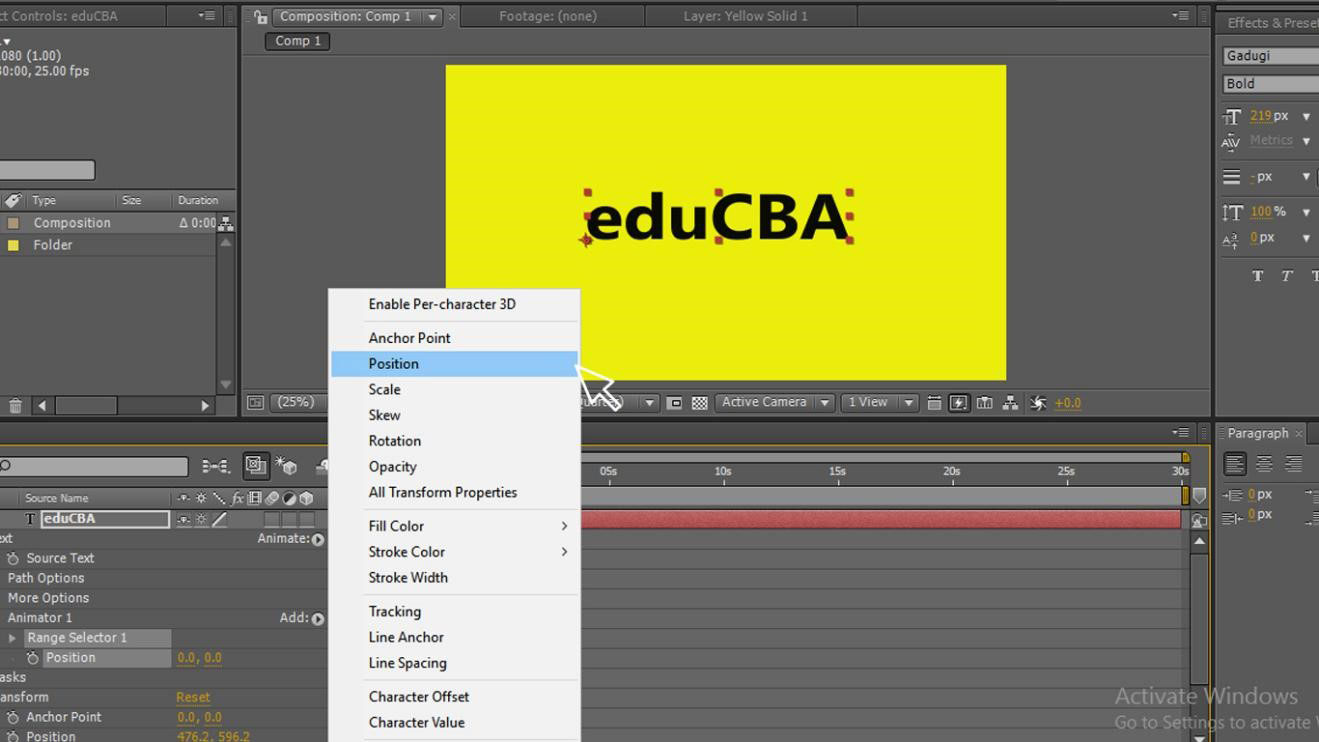
Task: Toggle the fast previews icon
Action: point(959,403)
